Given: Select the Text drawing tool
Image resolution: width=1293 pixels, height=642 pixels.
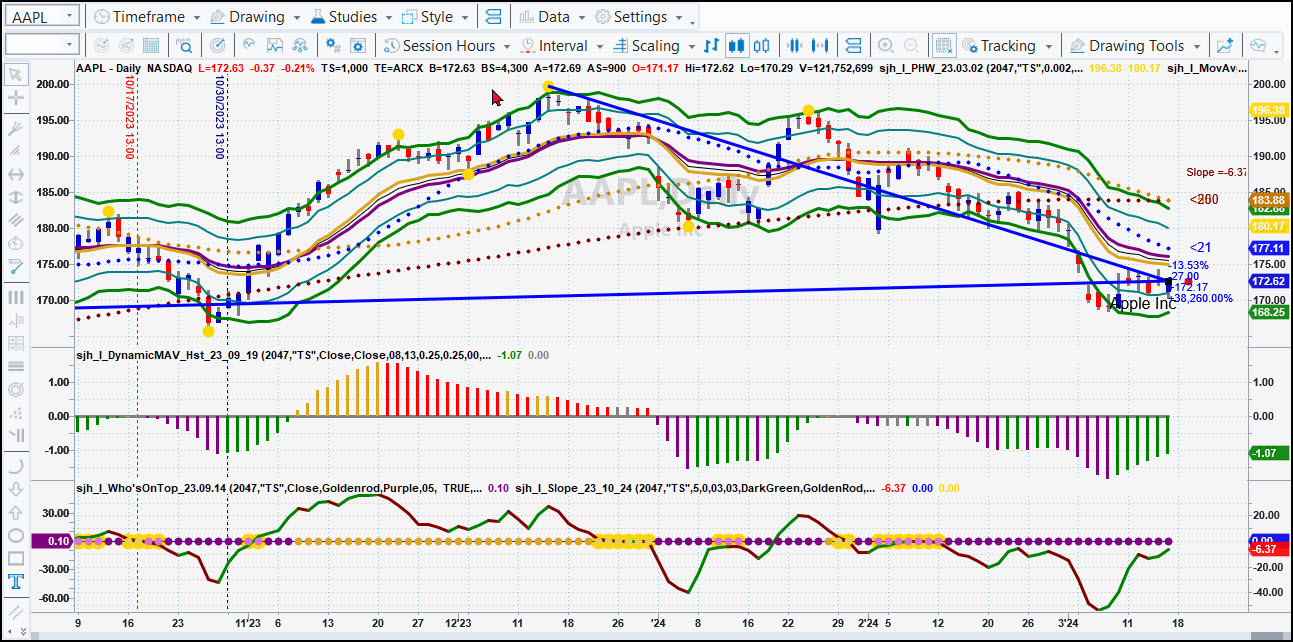Looking at the screenshot, I should [x=16, y=582].
